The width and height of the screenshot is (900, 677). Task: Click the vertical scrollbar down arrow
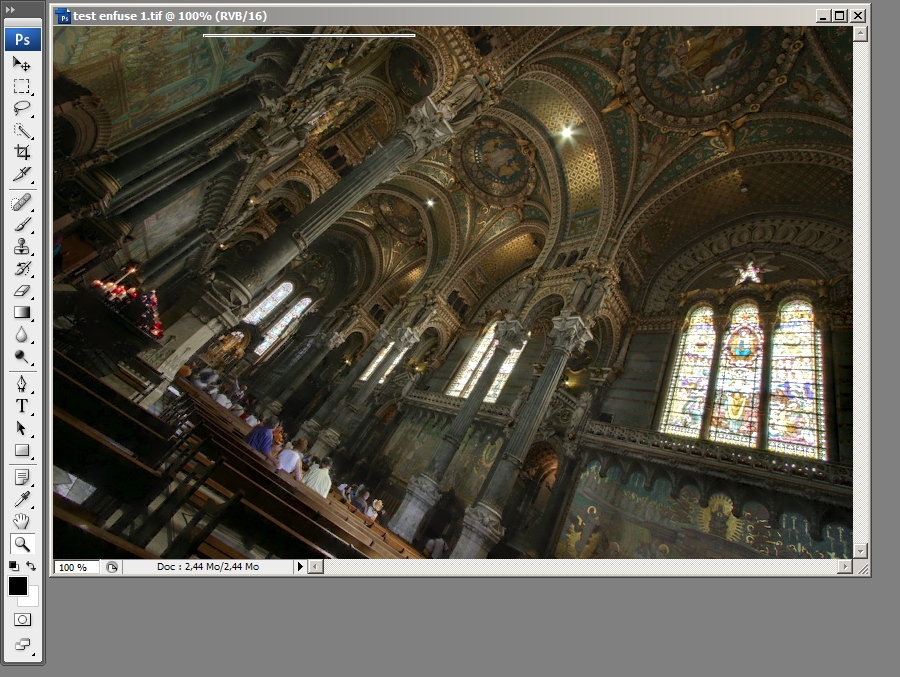860,551
